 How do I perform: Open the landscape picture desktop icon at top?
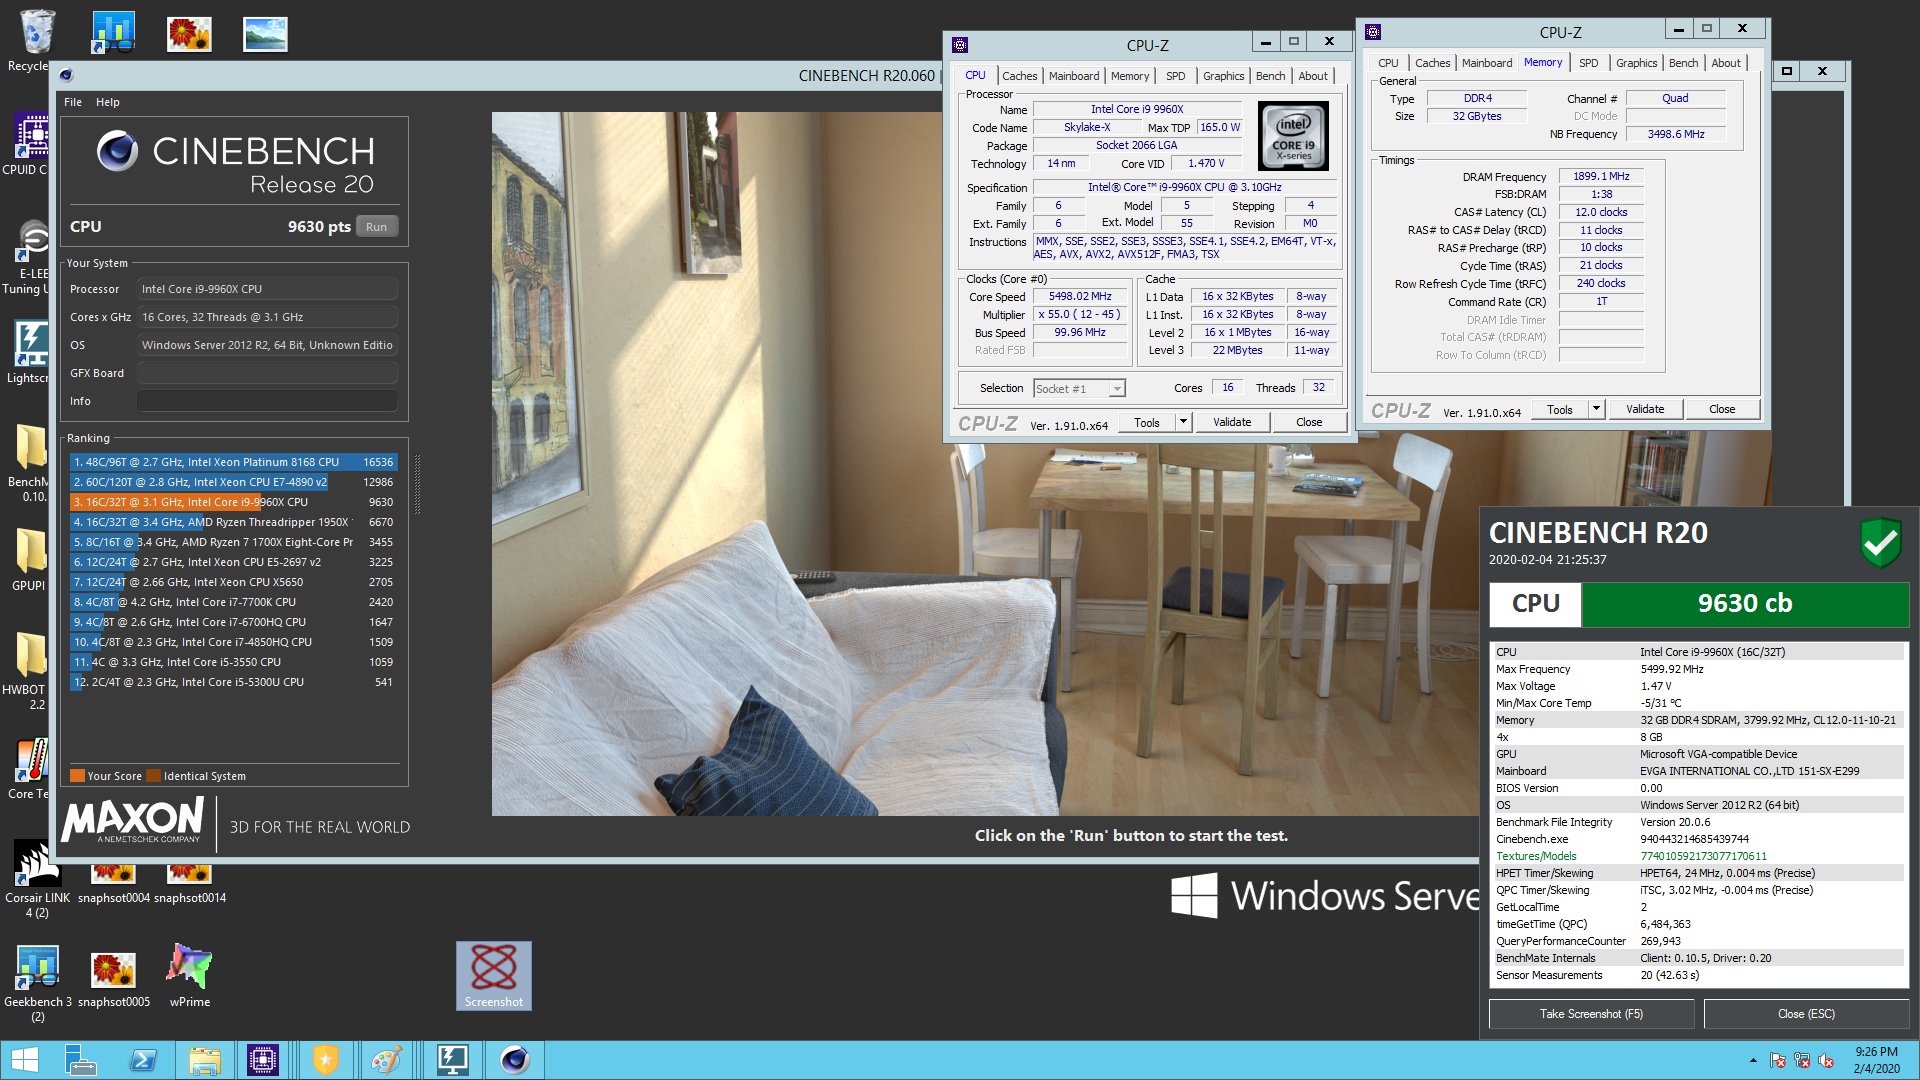265,34
